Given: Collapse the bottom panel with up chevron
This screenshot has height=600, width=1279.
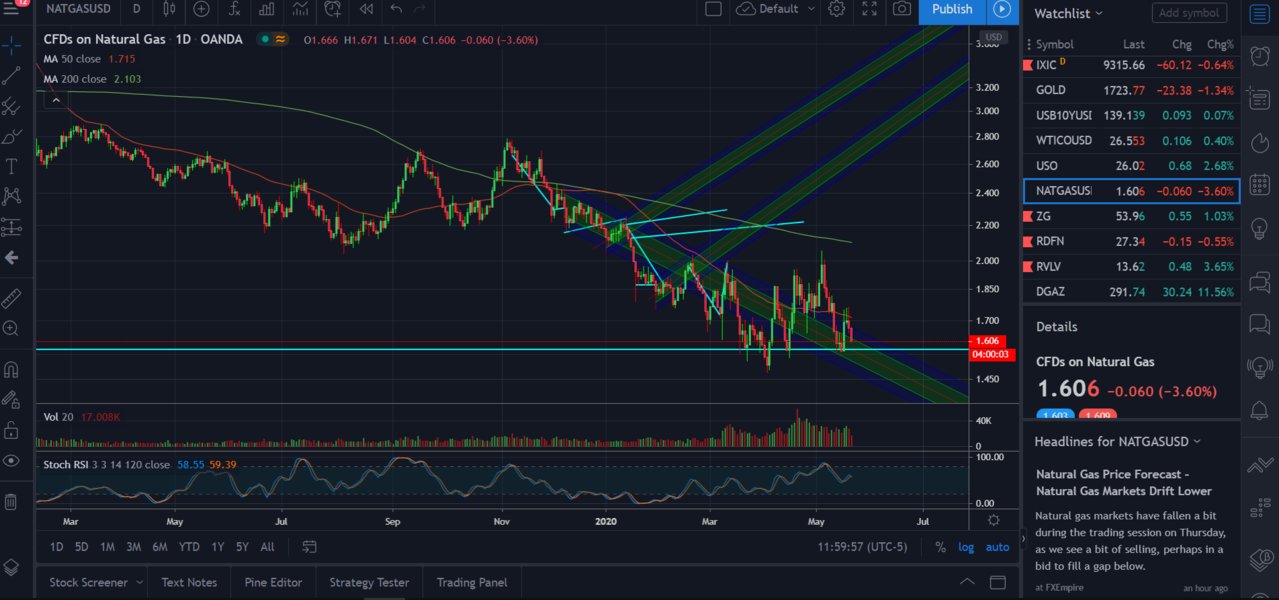Looking at the screenshot, I should (967, 582).
